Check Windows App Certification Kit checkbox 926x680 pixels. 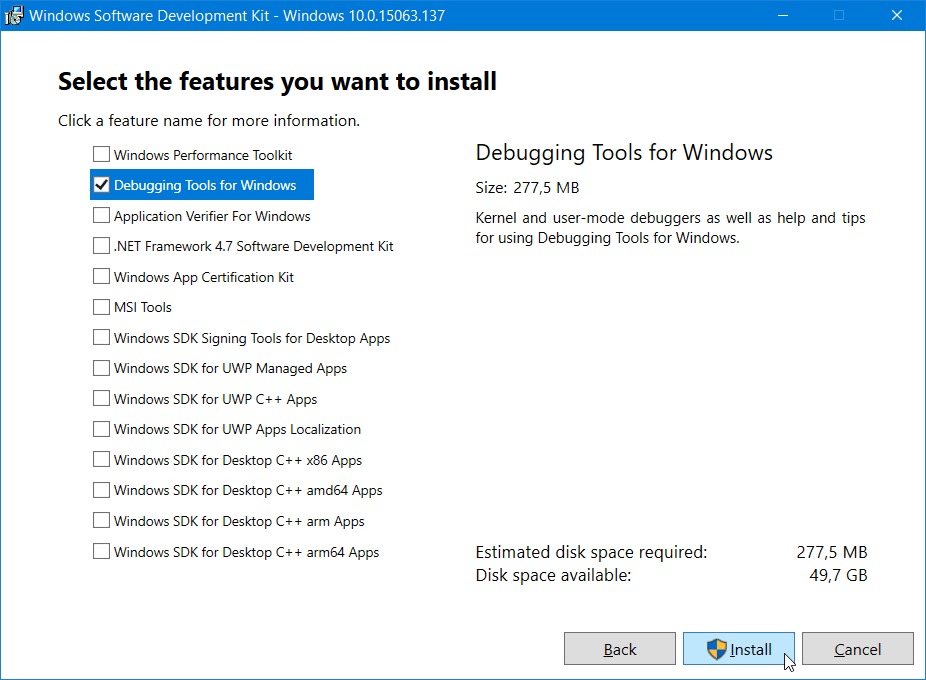(102, 276)
